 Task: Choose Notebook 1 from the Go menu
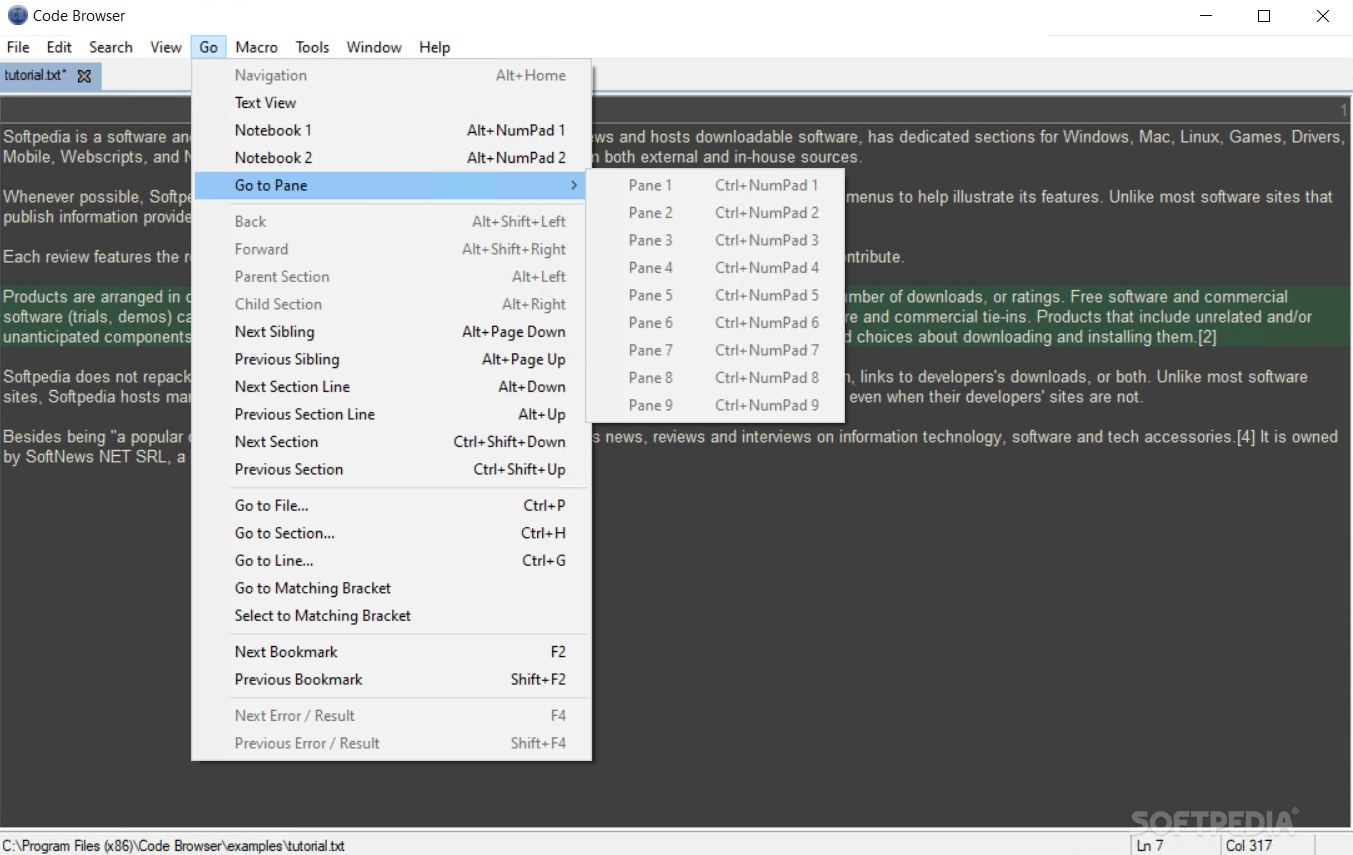272,130
